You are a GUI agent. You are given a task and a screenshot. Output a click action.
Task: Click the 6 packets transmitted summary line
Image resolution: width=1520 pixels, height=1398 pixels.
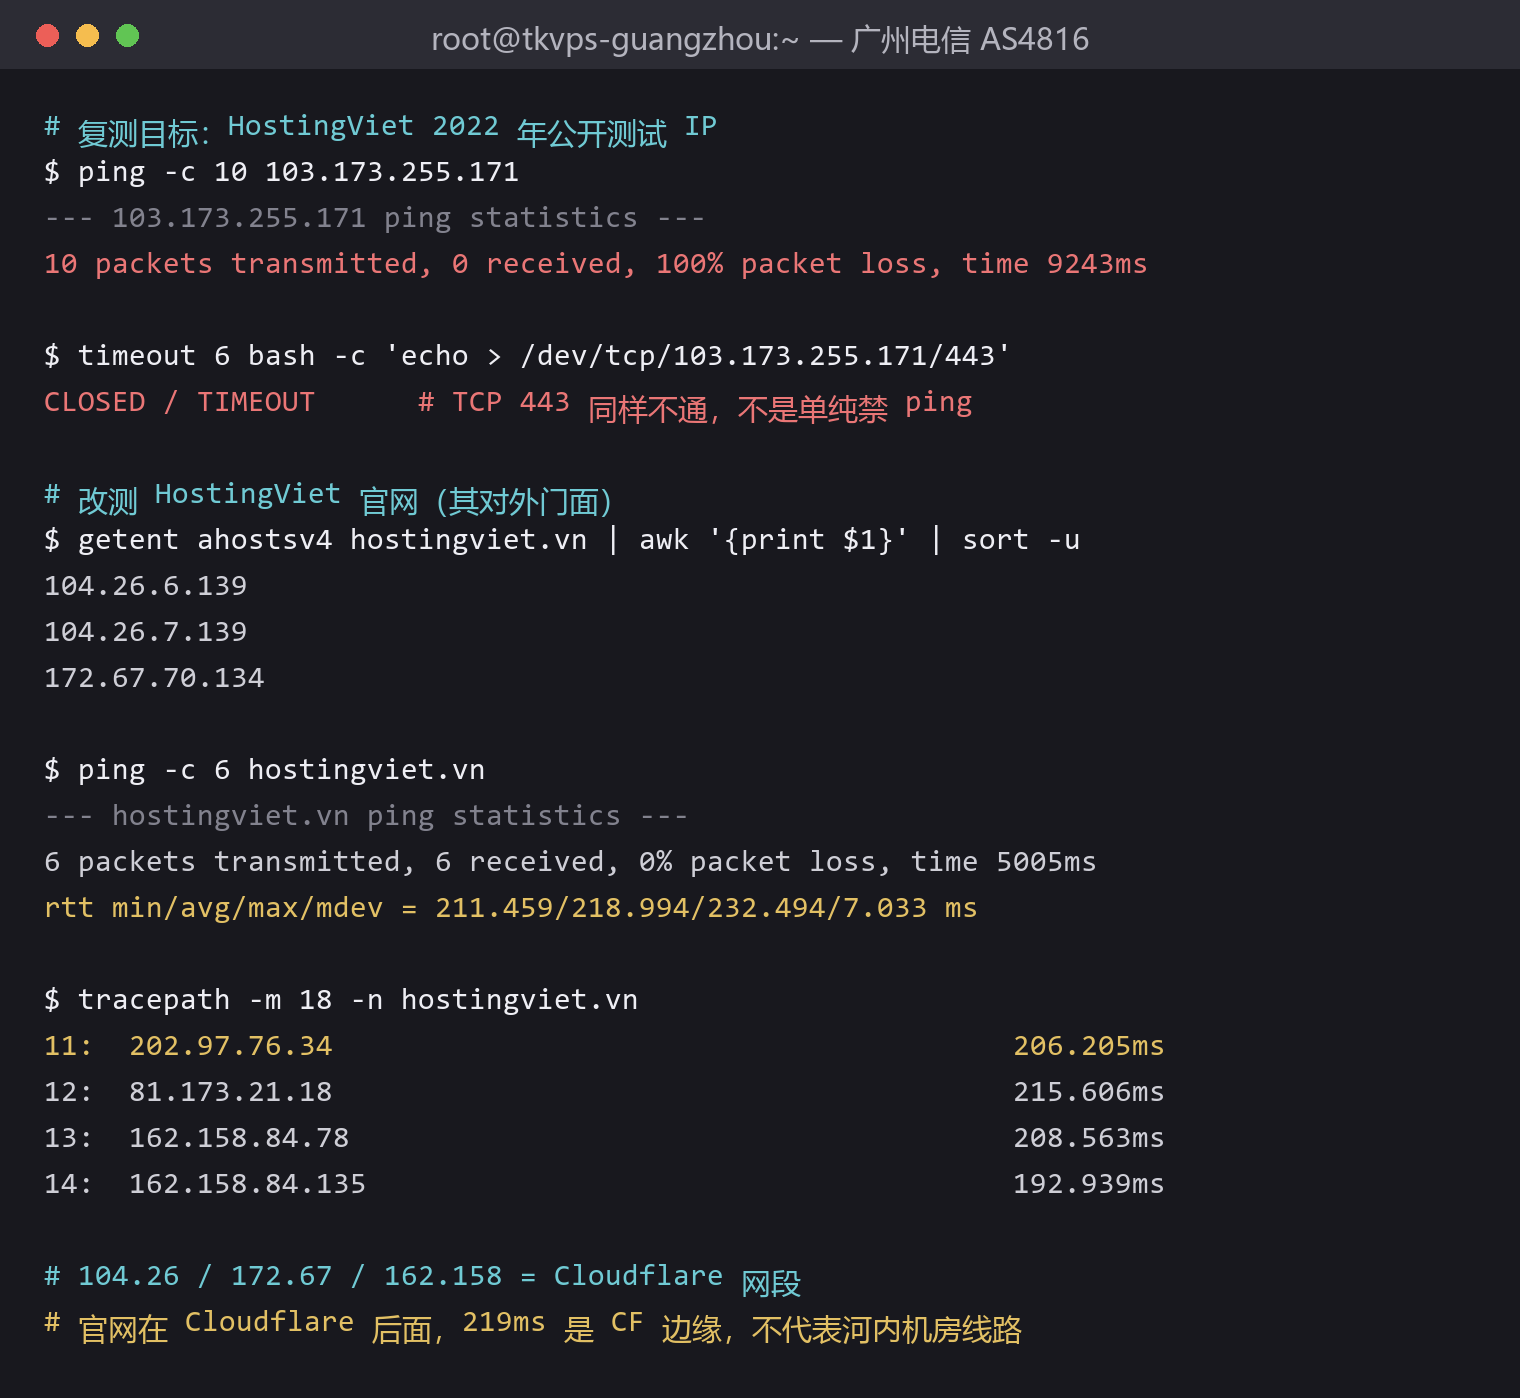tap(570, 862)
